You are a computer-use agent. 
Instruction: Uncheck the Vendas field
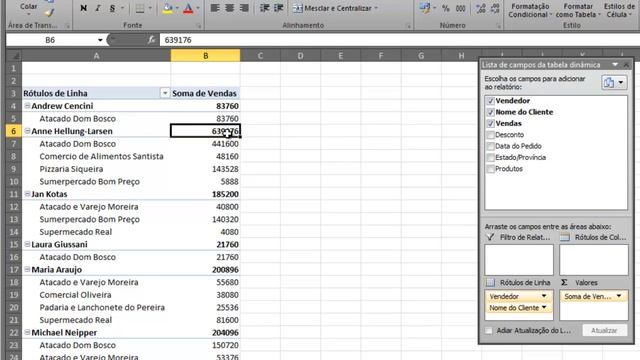tap(491, 123)
